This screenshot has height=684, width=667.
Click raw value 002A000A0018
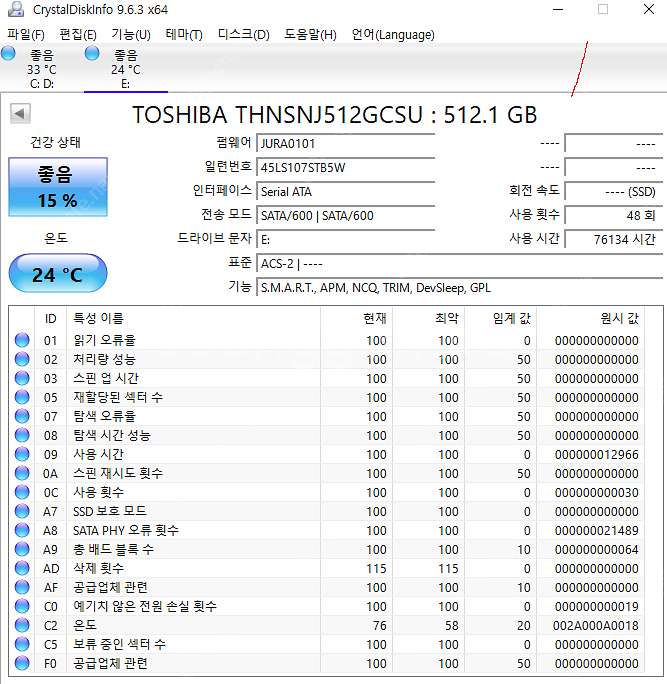595,626
